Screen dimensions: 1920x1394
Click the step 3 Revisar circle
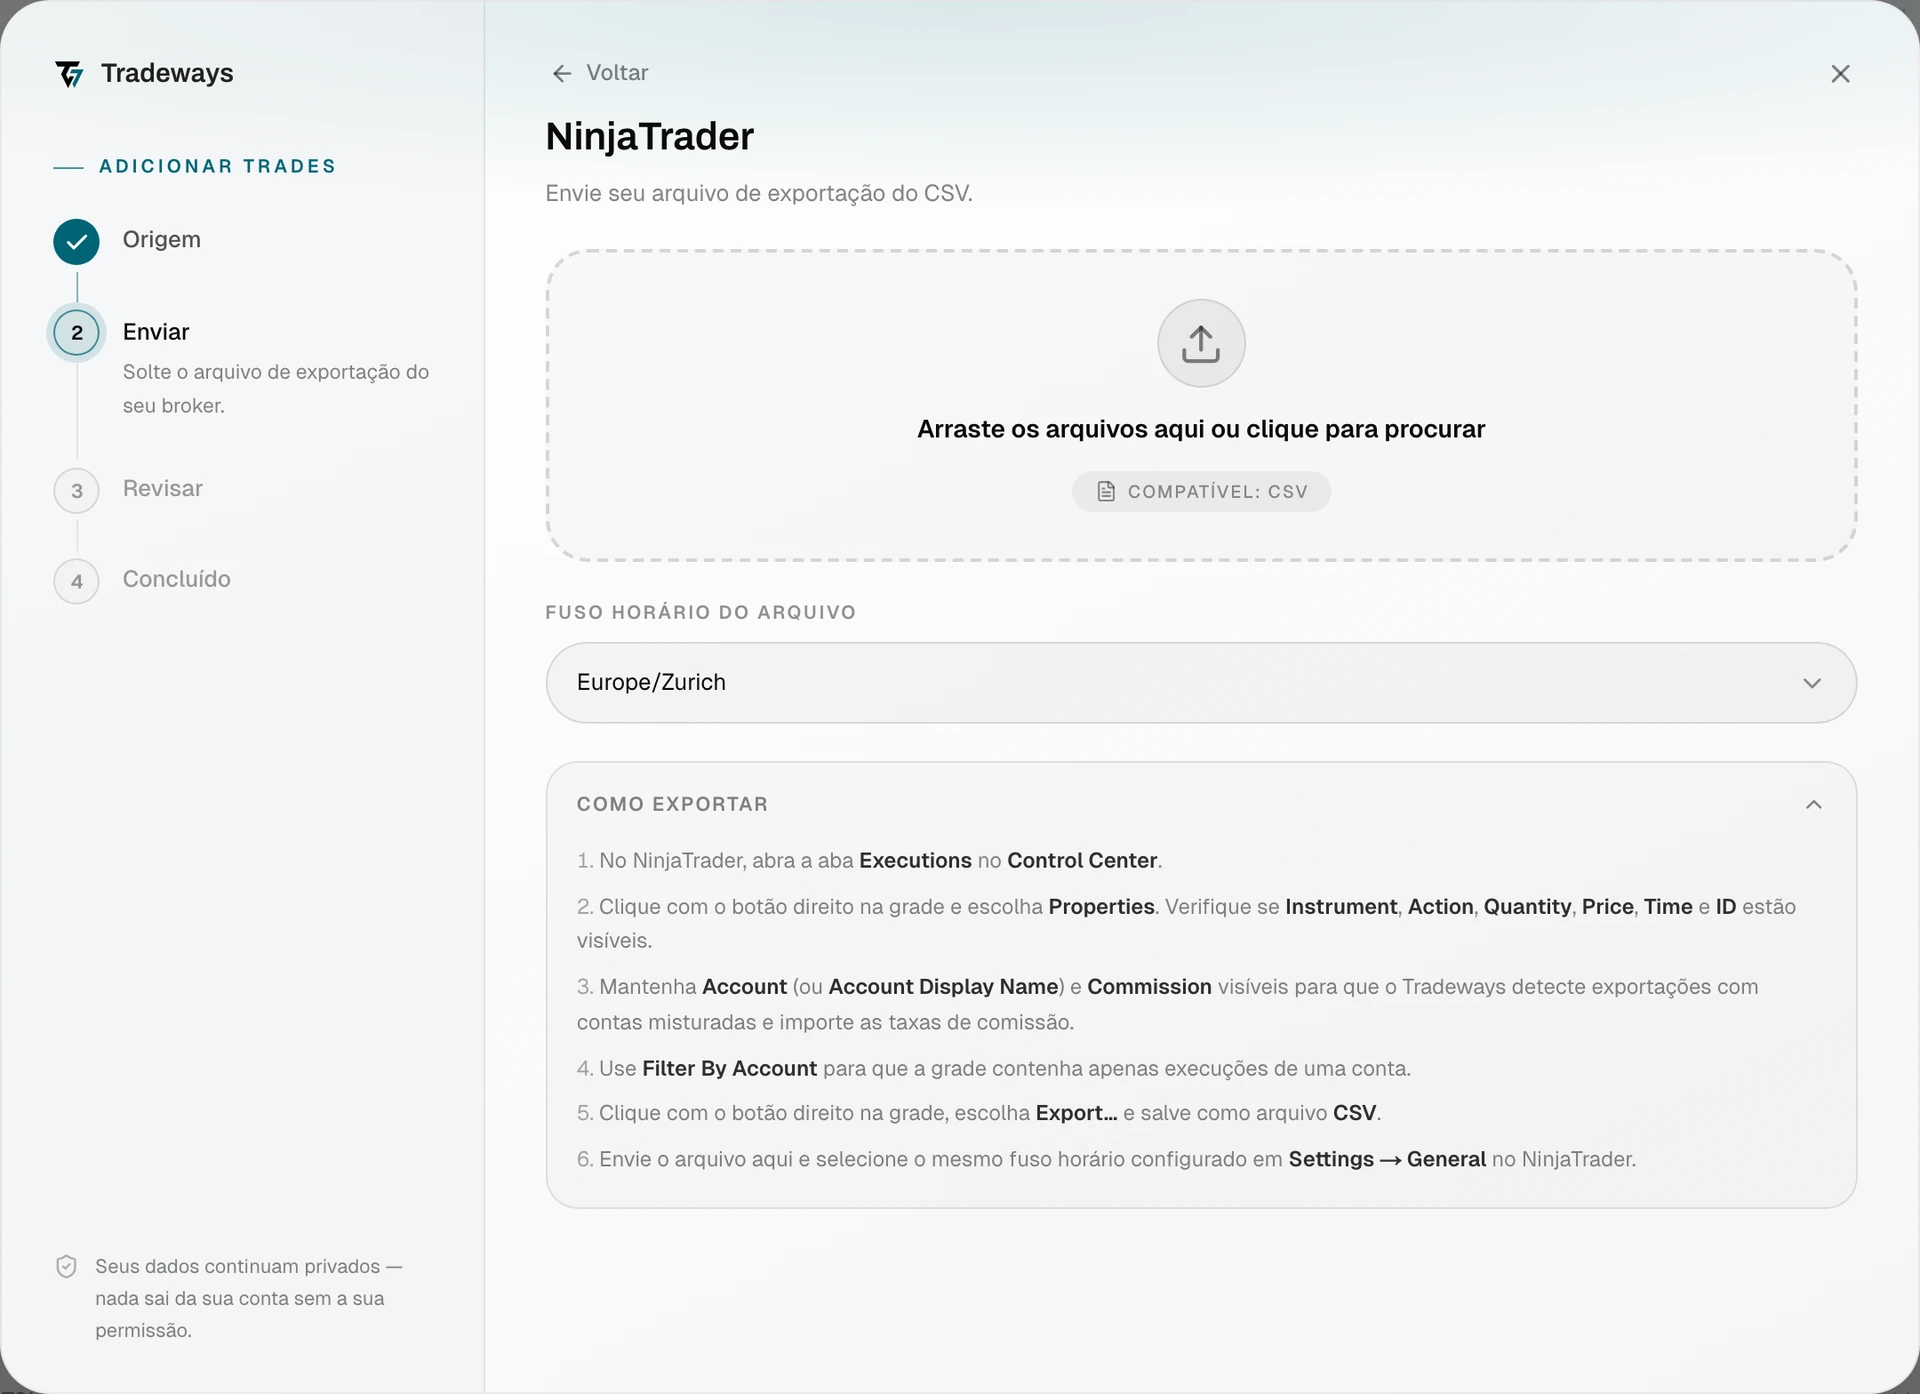click(x=76, y=491)
